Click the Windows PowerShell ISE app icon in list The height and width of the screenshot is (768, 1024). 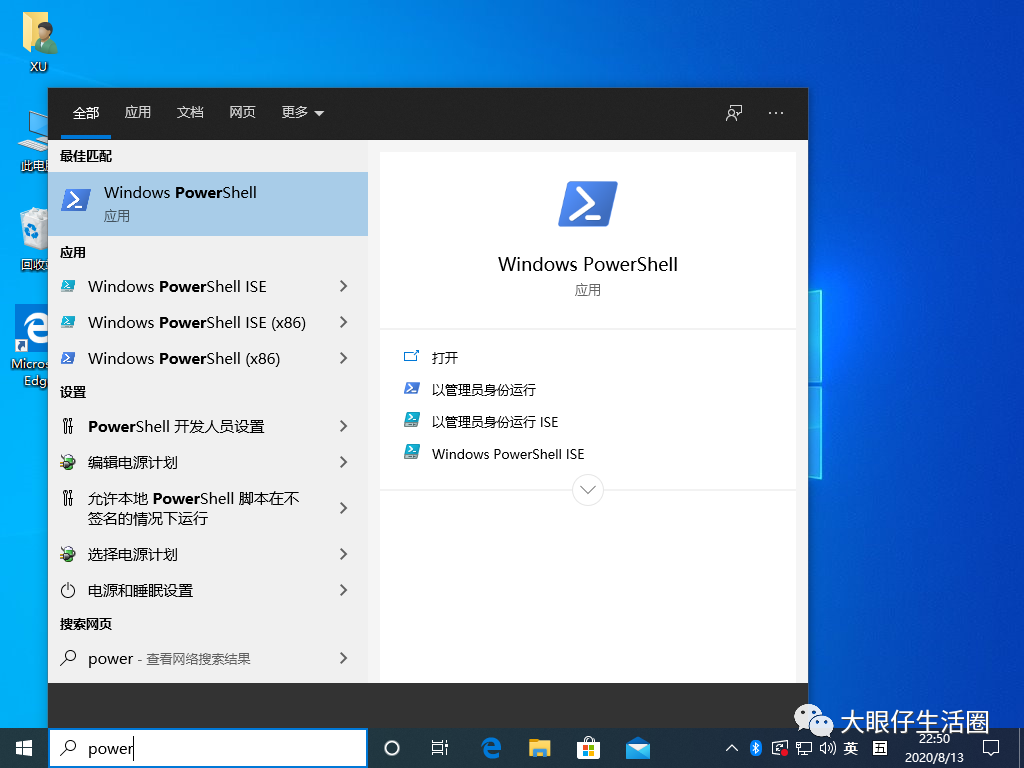pyautogui.click(x=68, y=286)
